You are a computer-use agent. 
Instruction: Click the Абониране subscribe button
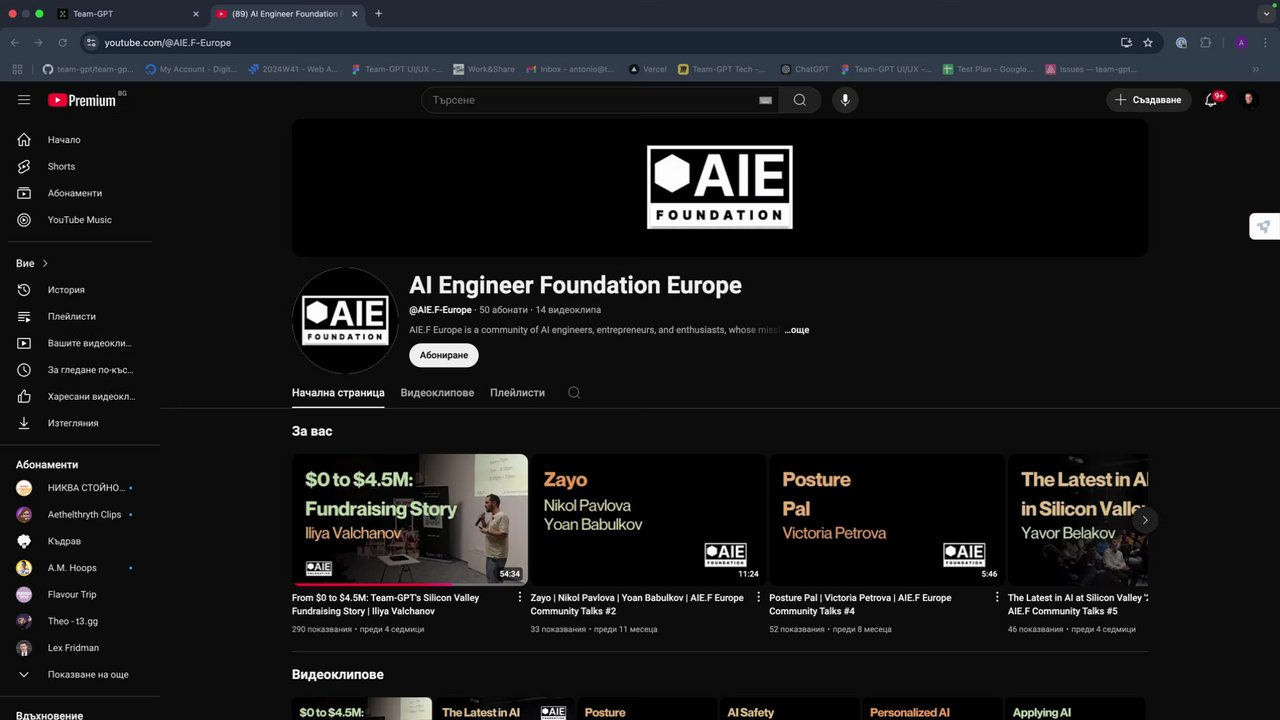(444, 355)
